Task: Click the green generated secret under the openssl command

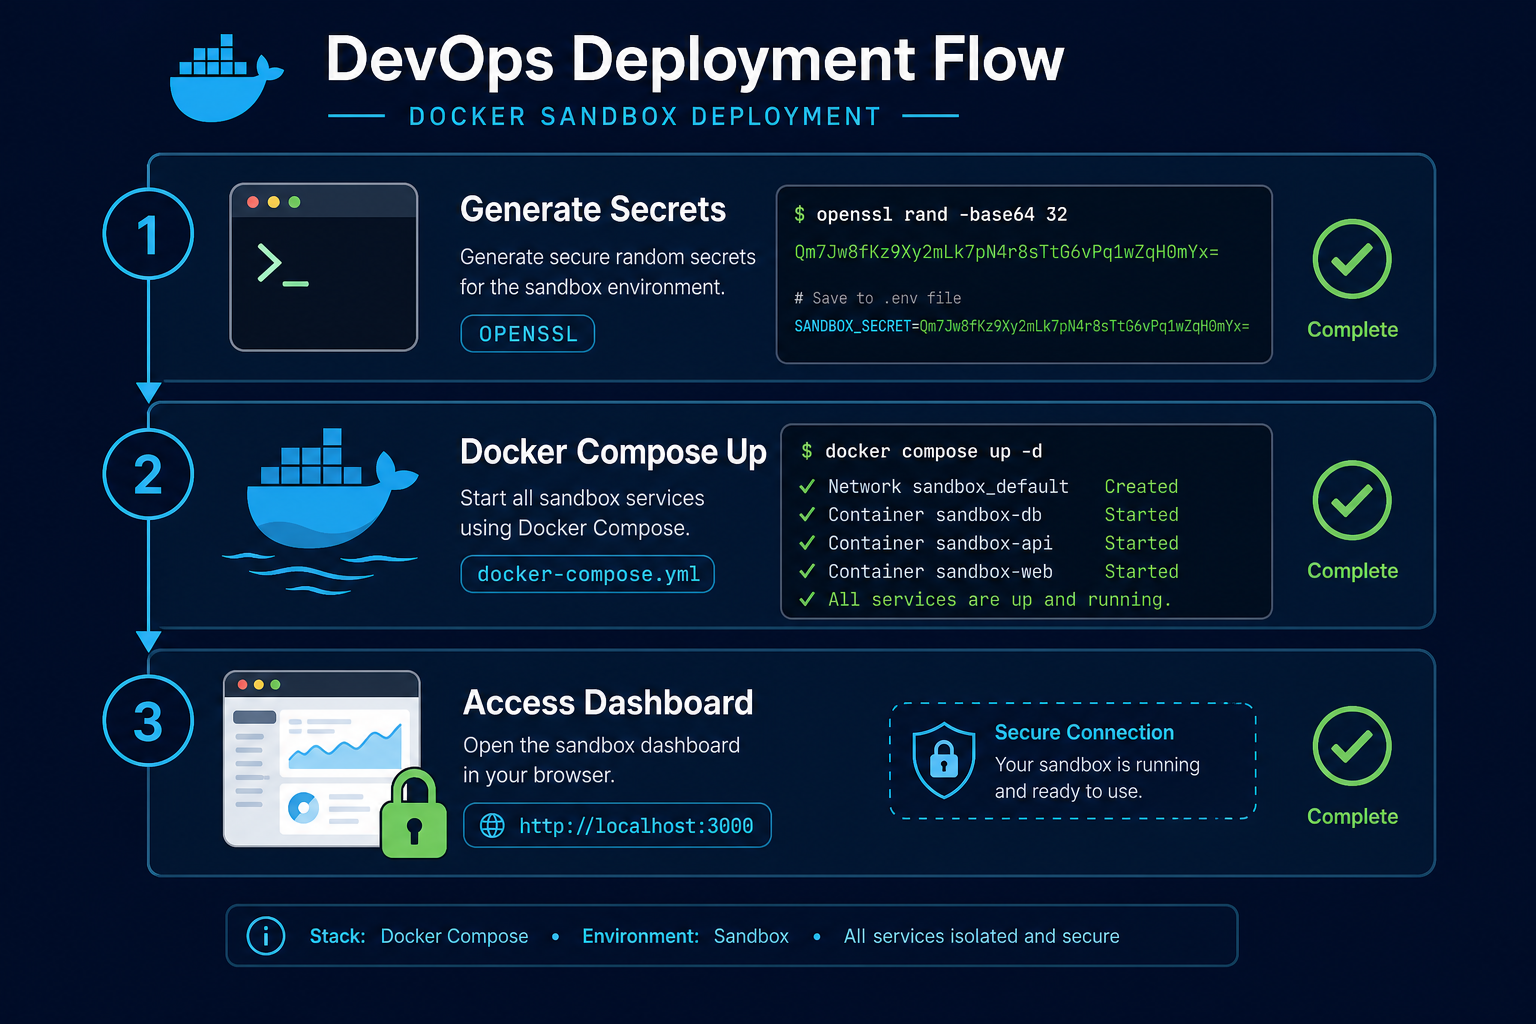Action: (1006, 252)
